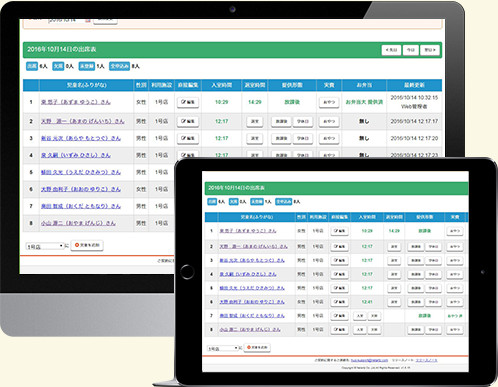Viewport: 498px width, 387px height.
Task: Click row 2 pencil edit button on monitor
Action: click(188, 121)
